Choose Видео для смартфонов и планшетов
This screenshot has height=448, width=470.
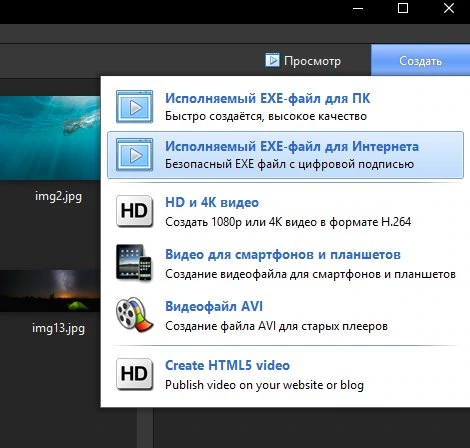[285, 263]
